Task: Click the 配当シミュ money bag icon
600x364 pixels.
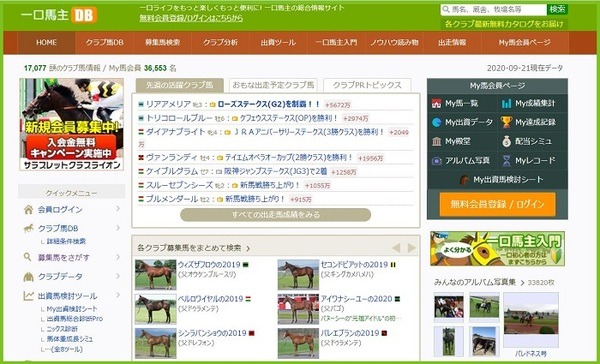Action: tap(506, 141)
